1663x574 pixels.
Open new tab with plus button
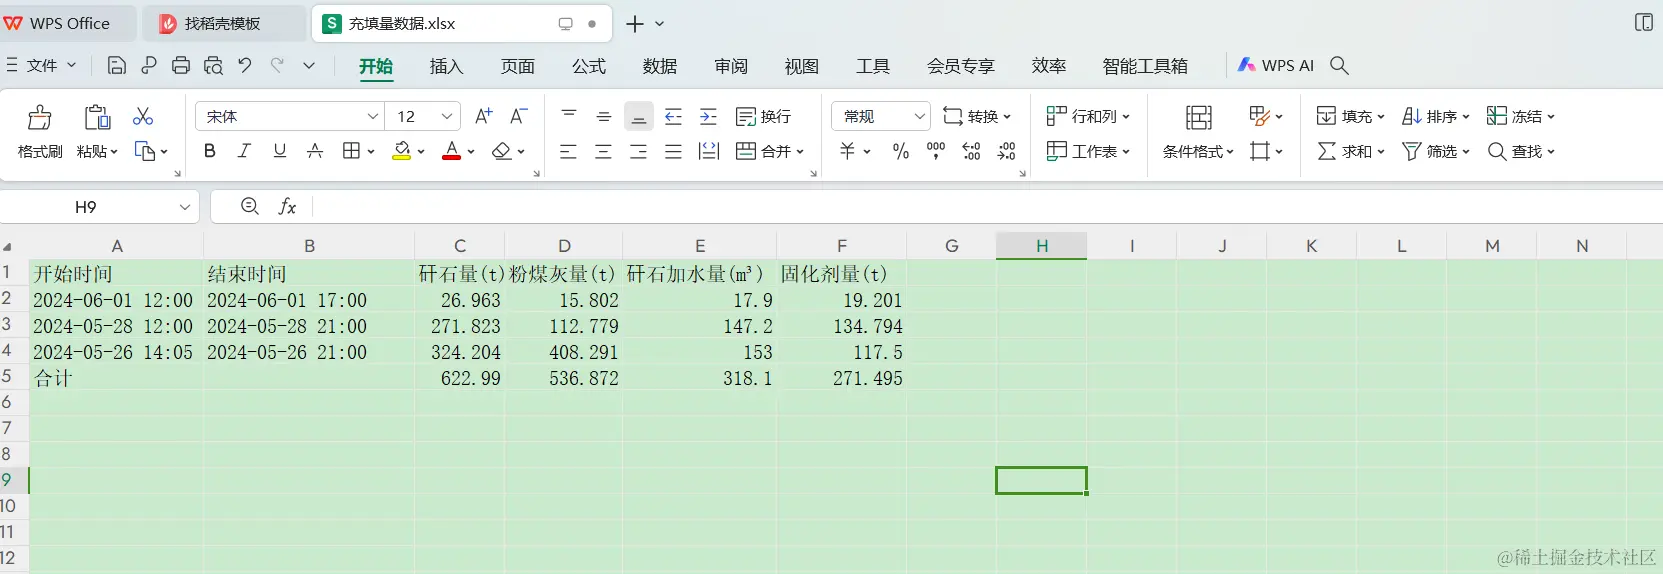[634, 24]
